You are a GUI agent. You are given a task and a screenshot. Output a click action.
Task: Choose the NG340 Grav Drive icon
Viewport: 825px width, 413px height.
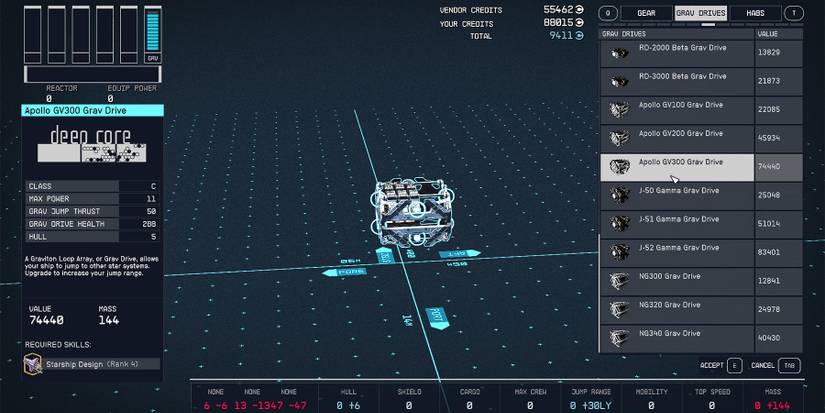click(x=619, y=338)
